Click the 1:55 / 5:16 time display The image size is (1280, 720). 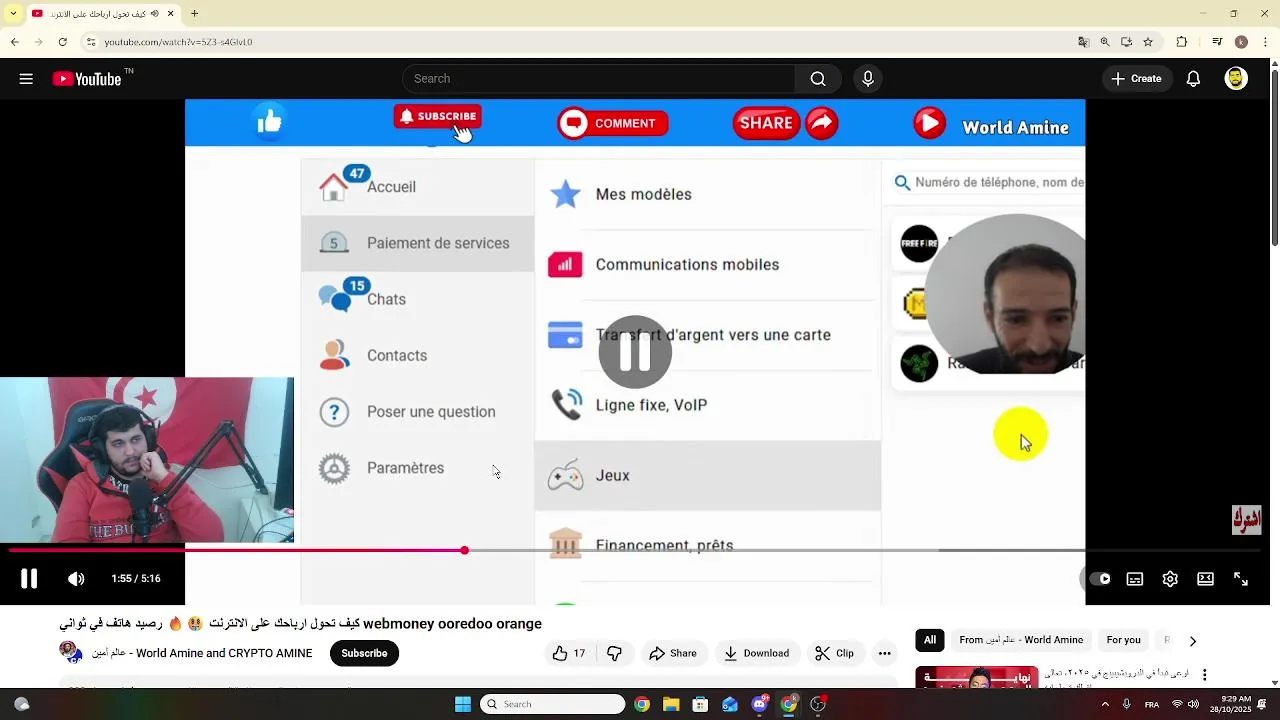pyautogui.click(x=135, y=579)
